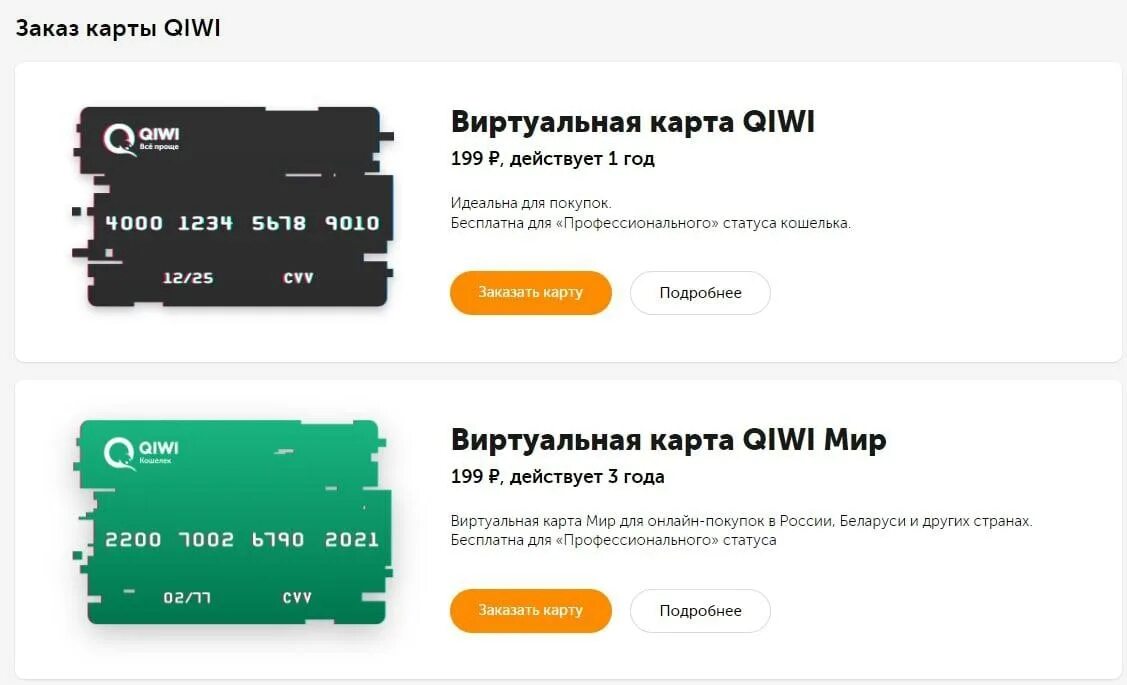The height and width of the screenshot is (685, 1127).
Task: Order the virtual QIWI card
Action: coord(530,293)
